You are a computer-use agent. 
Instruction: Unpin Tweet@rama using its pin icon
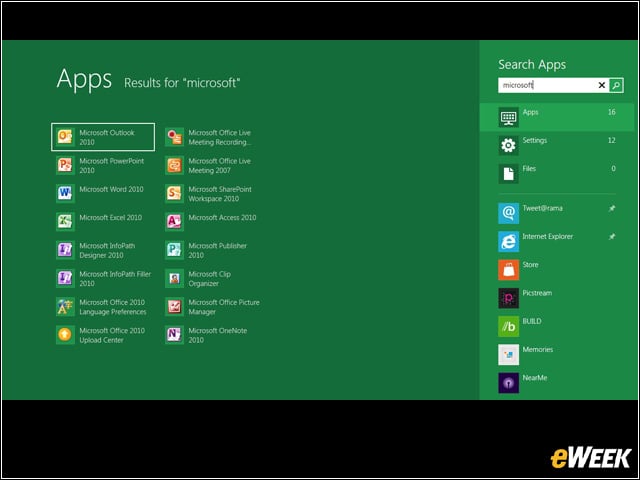pos(612,208)
